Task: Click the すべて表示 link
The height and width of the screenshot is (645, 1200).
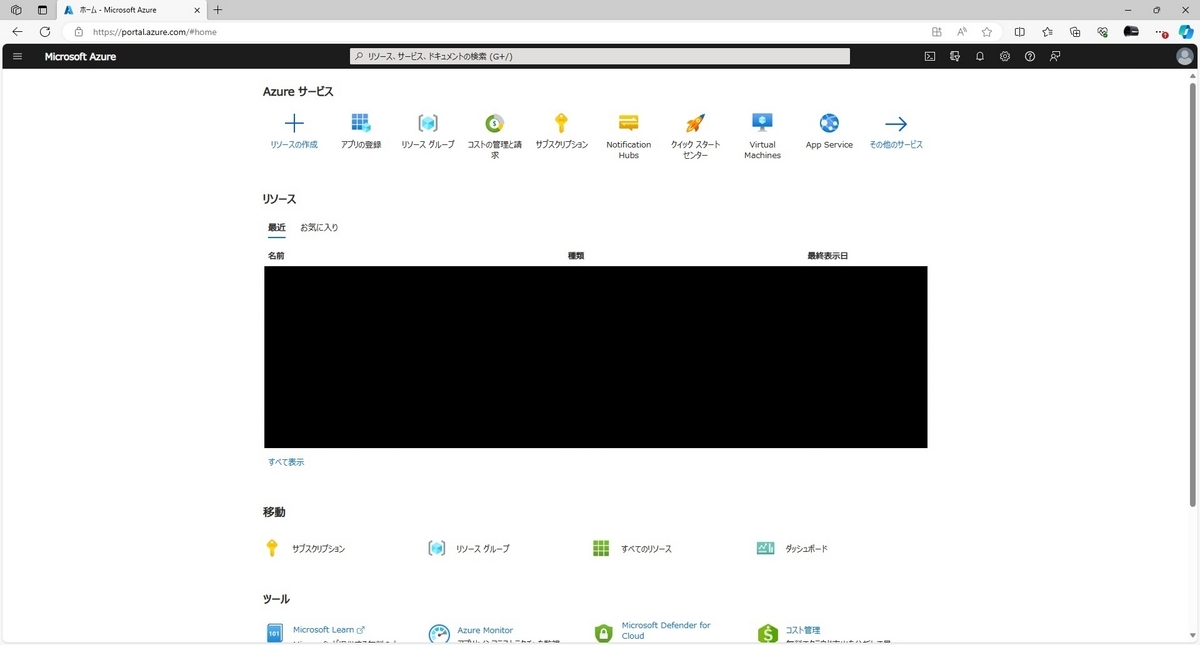Action: pos(286,461)
